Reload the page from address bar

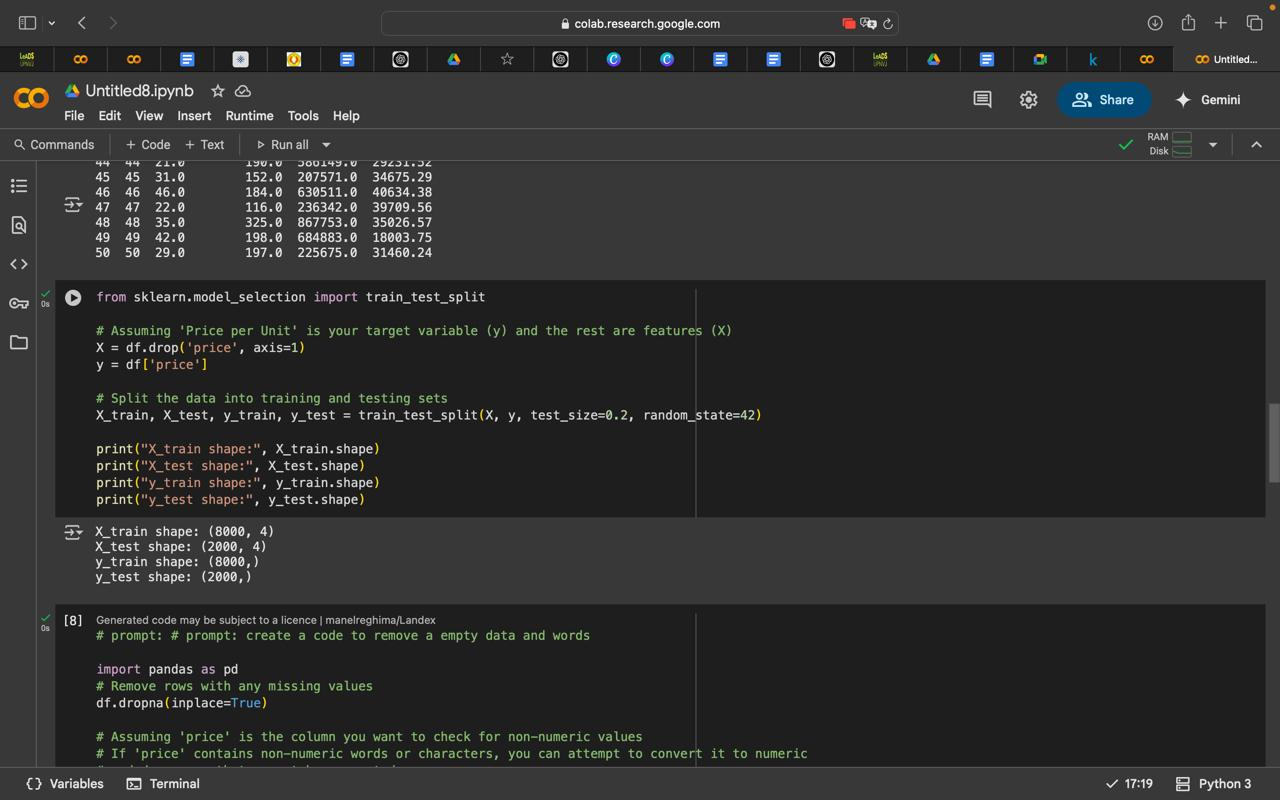(x=887, y=23)
